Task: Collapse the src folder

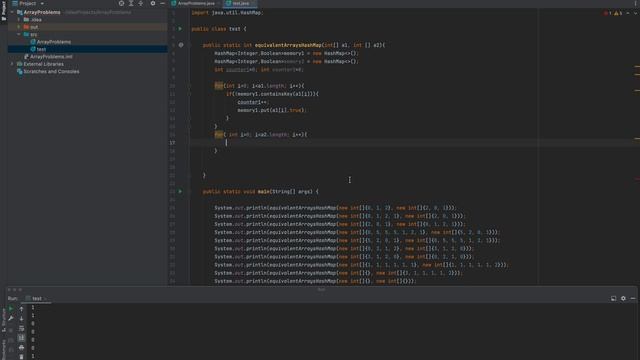Action: click(x=19, y=34)
